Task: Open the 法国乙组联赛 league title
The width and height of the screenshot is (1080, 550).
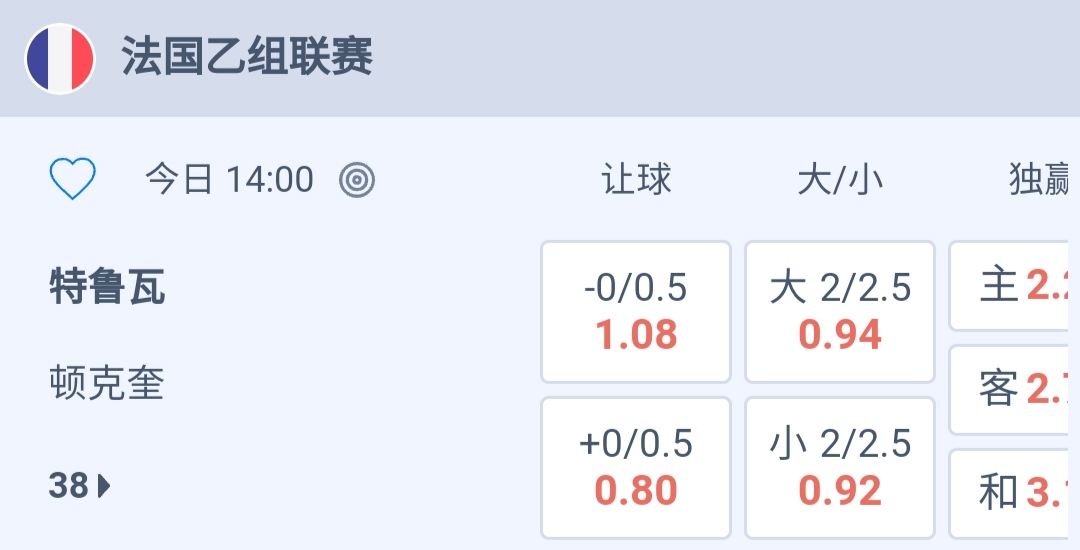Action: click(x=247, y=57)
